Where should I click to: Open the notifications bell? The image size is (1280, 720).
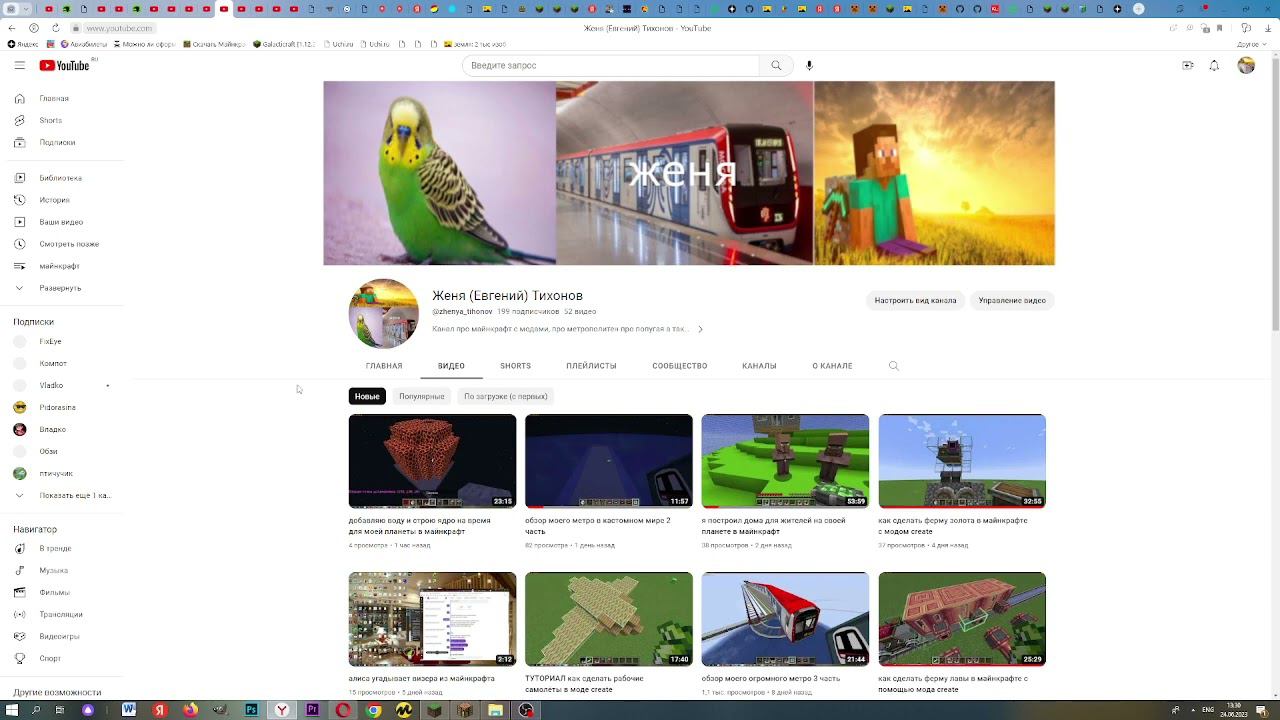[1214, 65]
